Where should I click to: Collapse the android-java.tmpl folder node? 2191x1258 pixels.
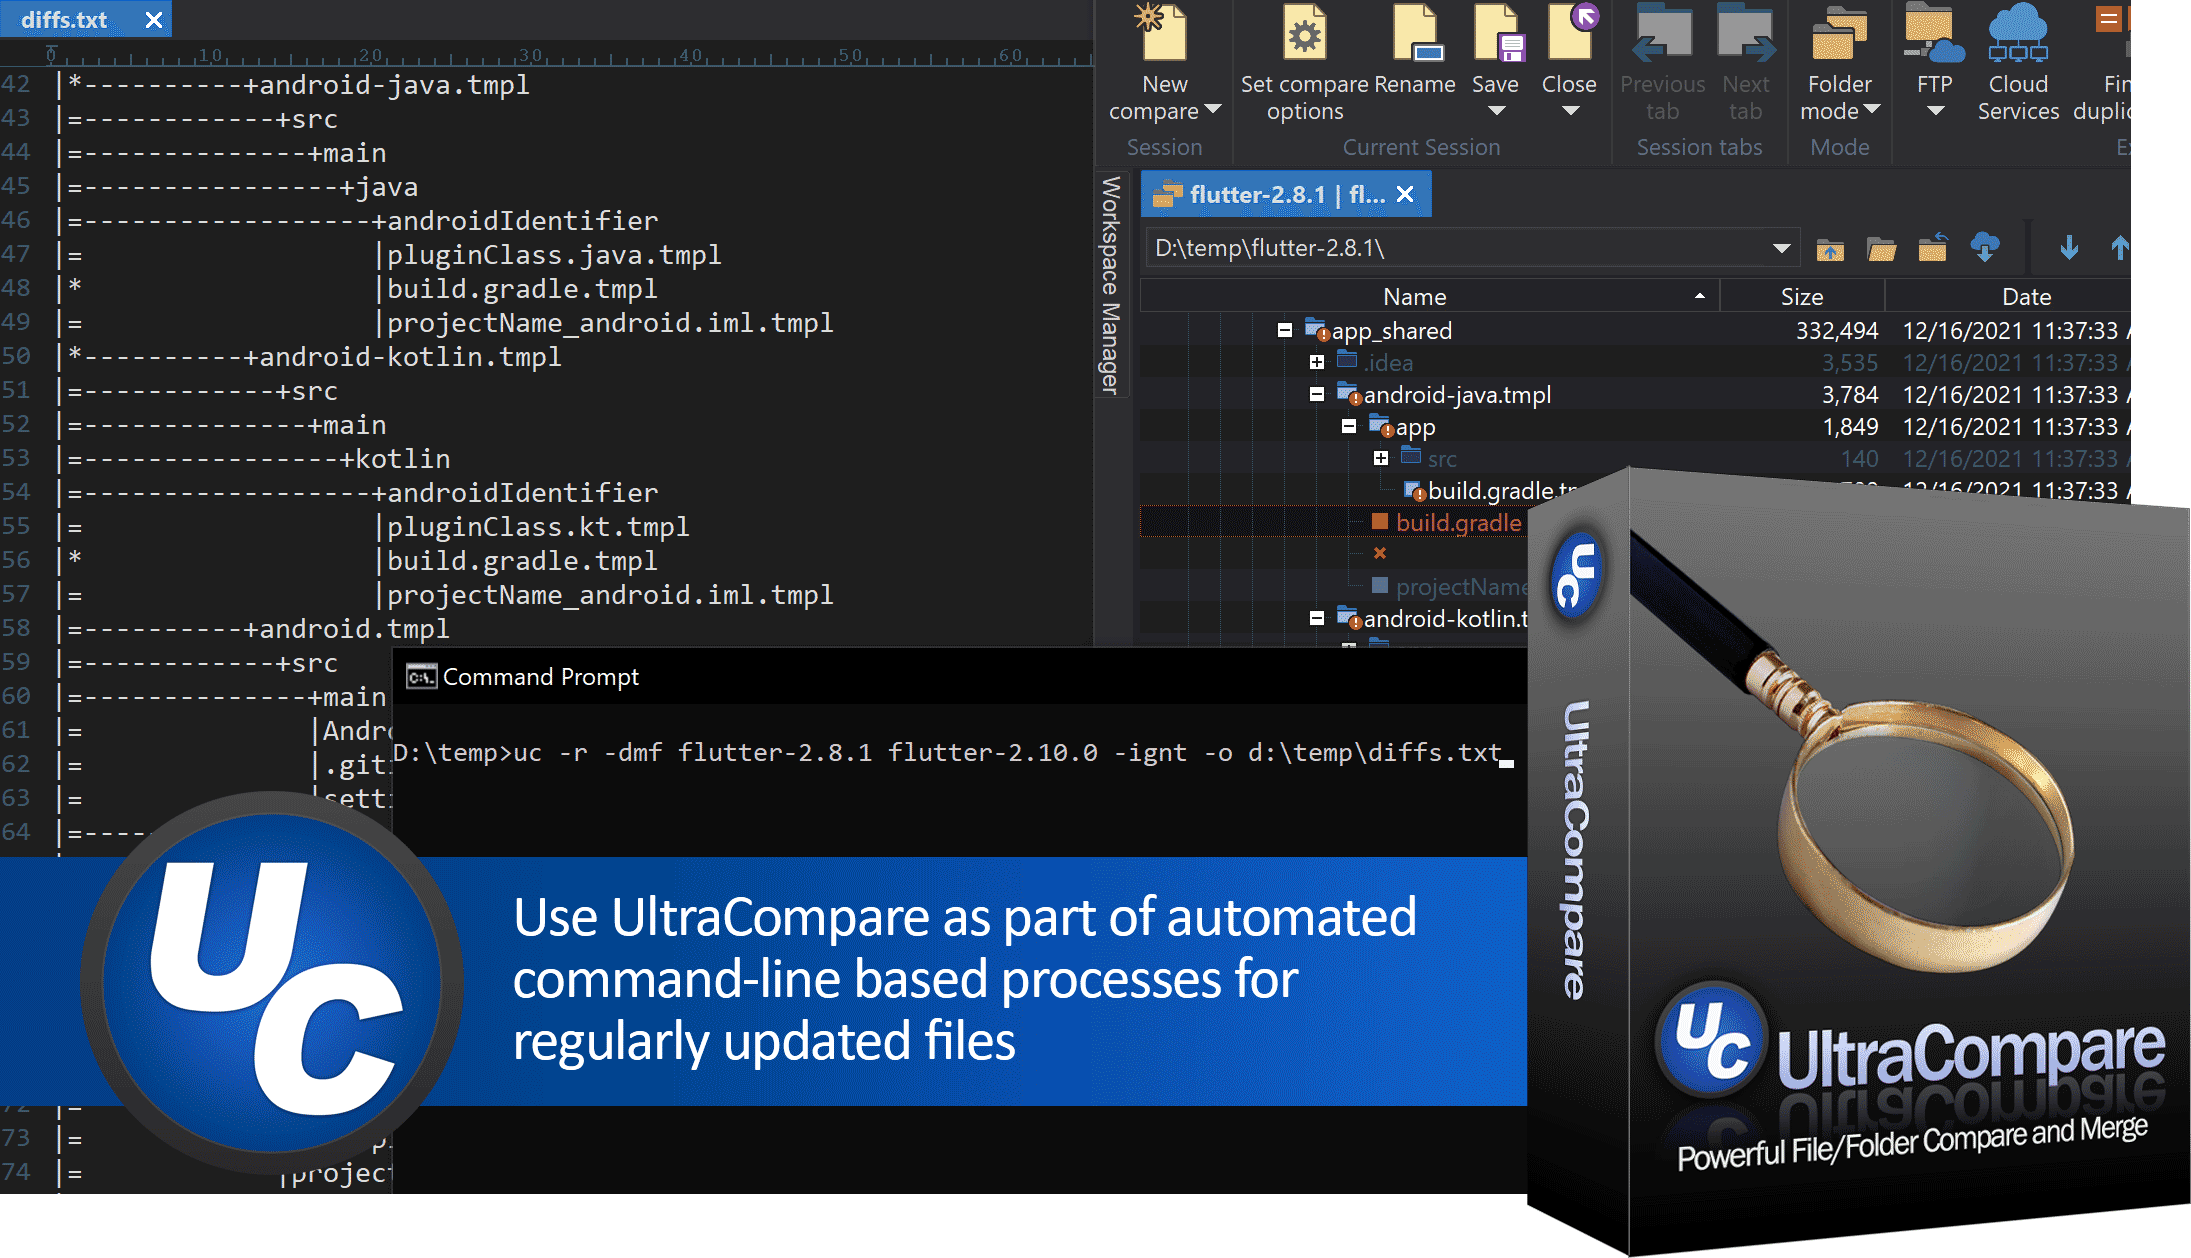pos(1317,394)
